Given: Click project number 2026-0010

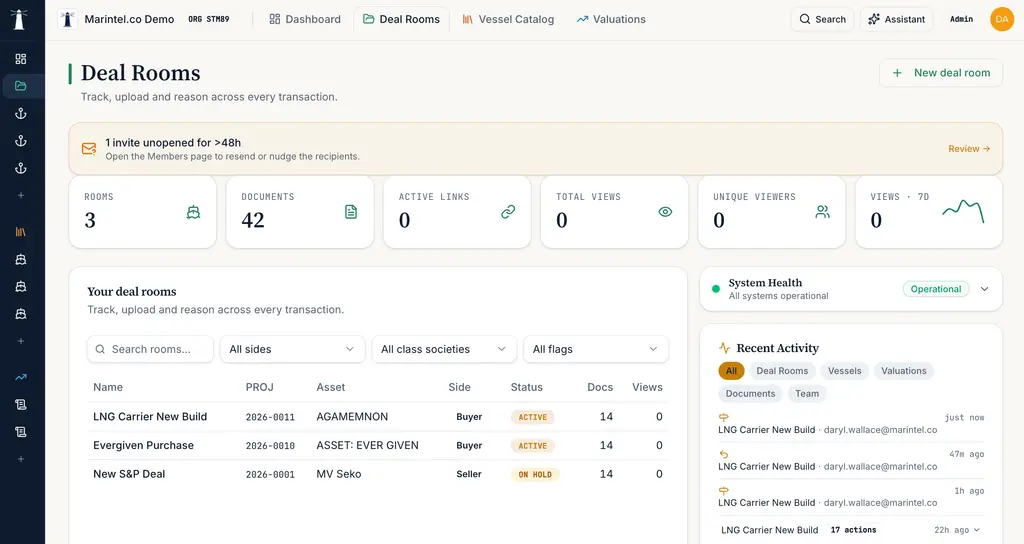Looking at the screenshot, I should point(270,446).
